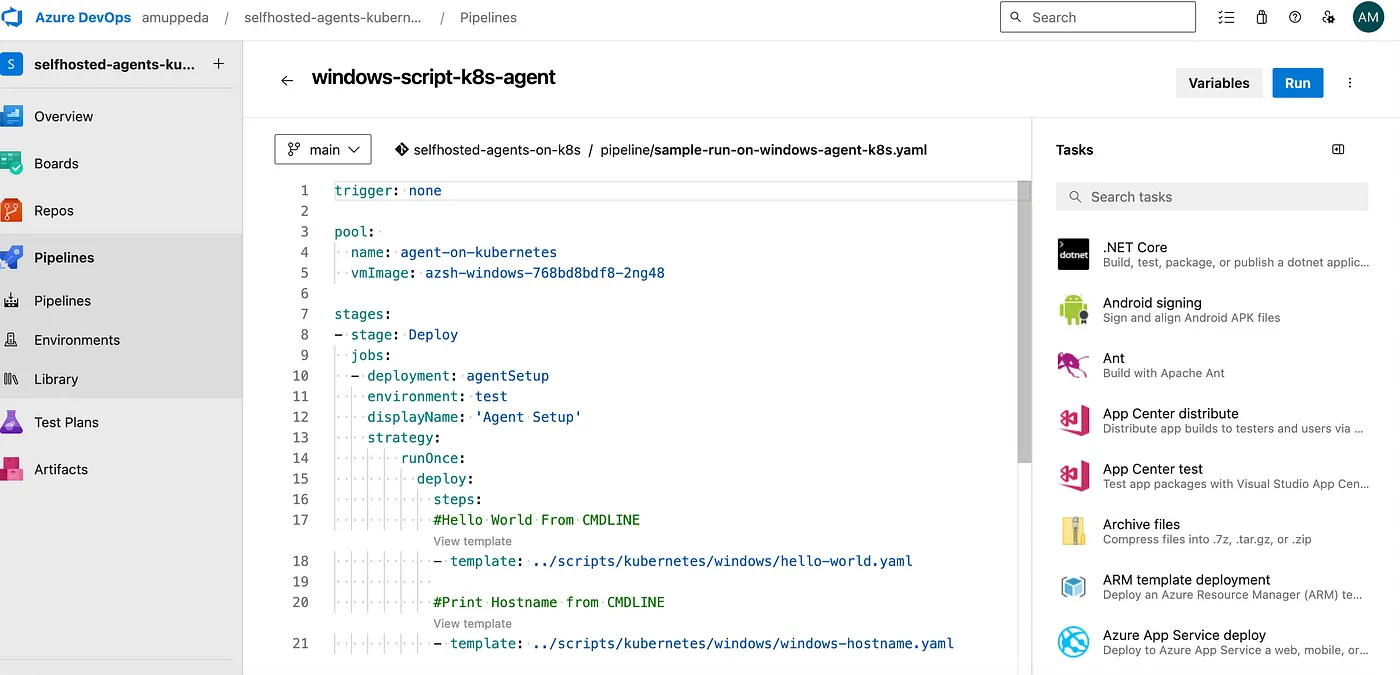The image size is (1400, 675).
Task: Click the sample-run-on-windows-agent-k8s.yaml file name
Action: (x=790, y=150)
